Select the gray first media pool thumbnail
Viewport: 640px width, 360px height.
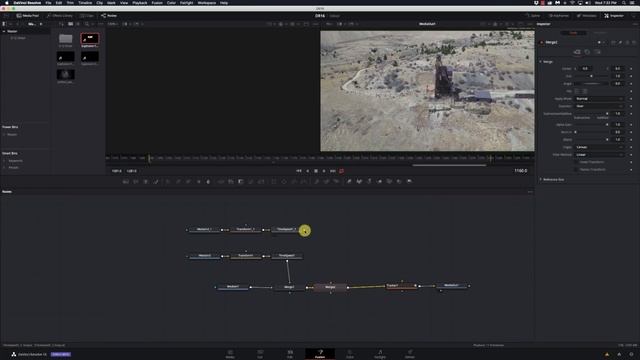coord(65,39)
